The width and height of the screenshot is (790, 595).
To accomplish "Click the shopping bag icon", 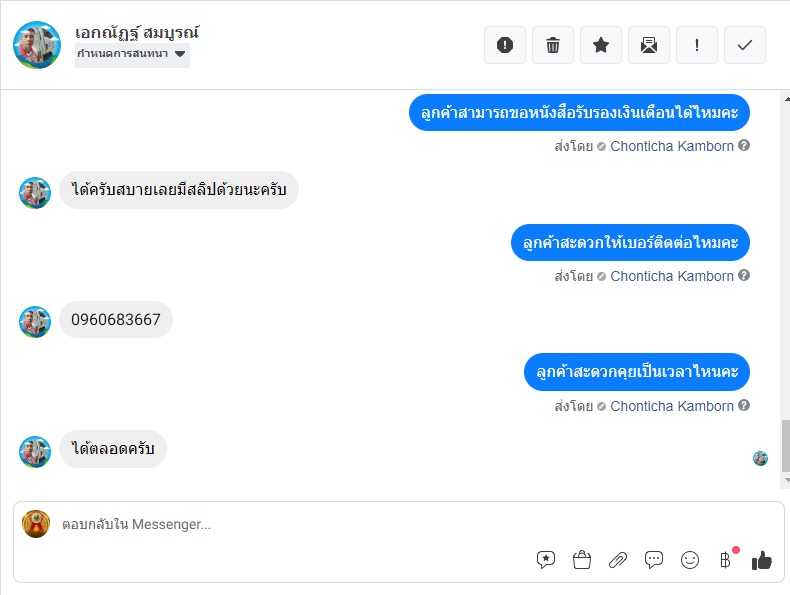I will tap(582, 560).
